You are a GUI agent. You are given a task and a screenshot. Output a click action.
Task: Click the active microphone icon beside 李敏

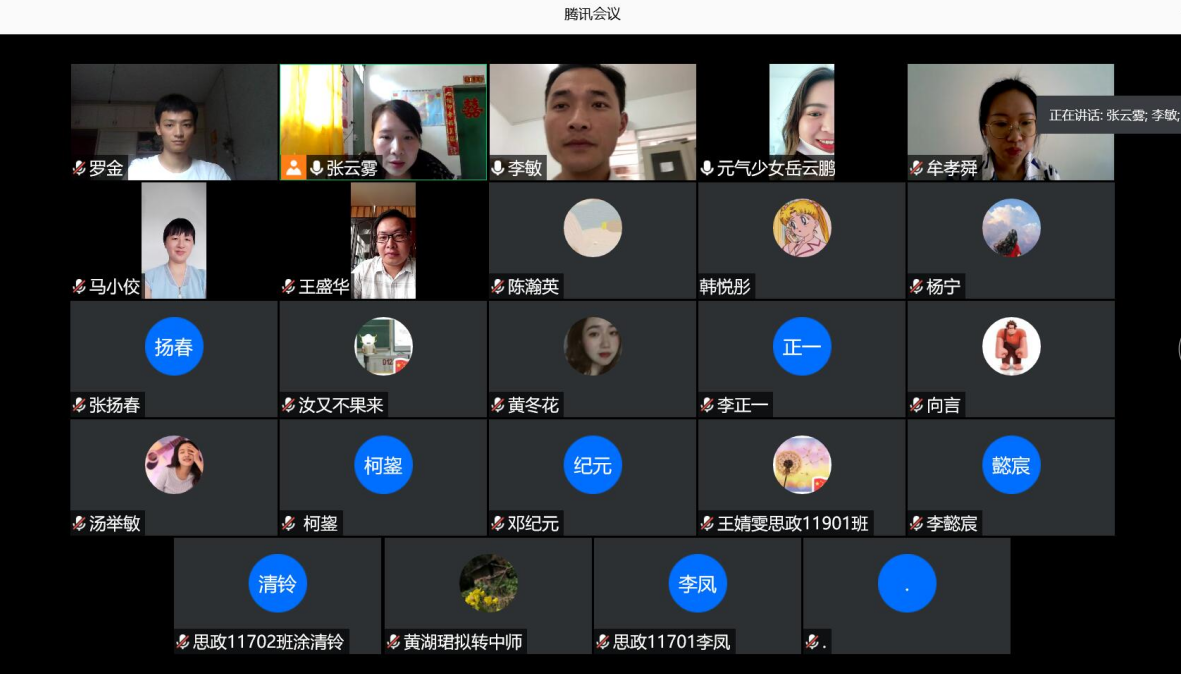pyautogui.click(x=500, y=168)
